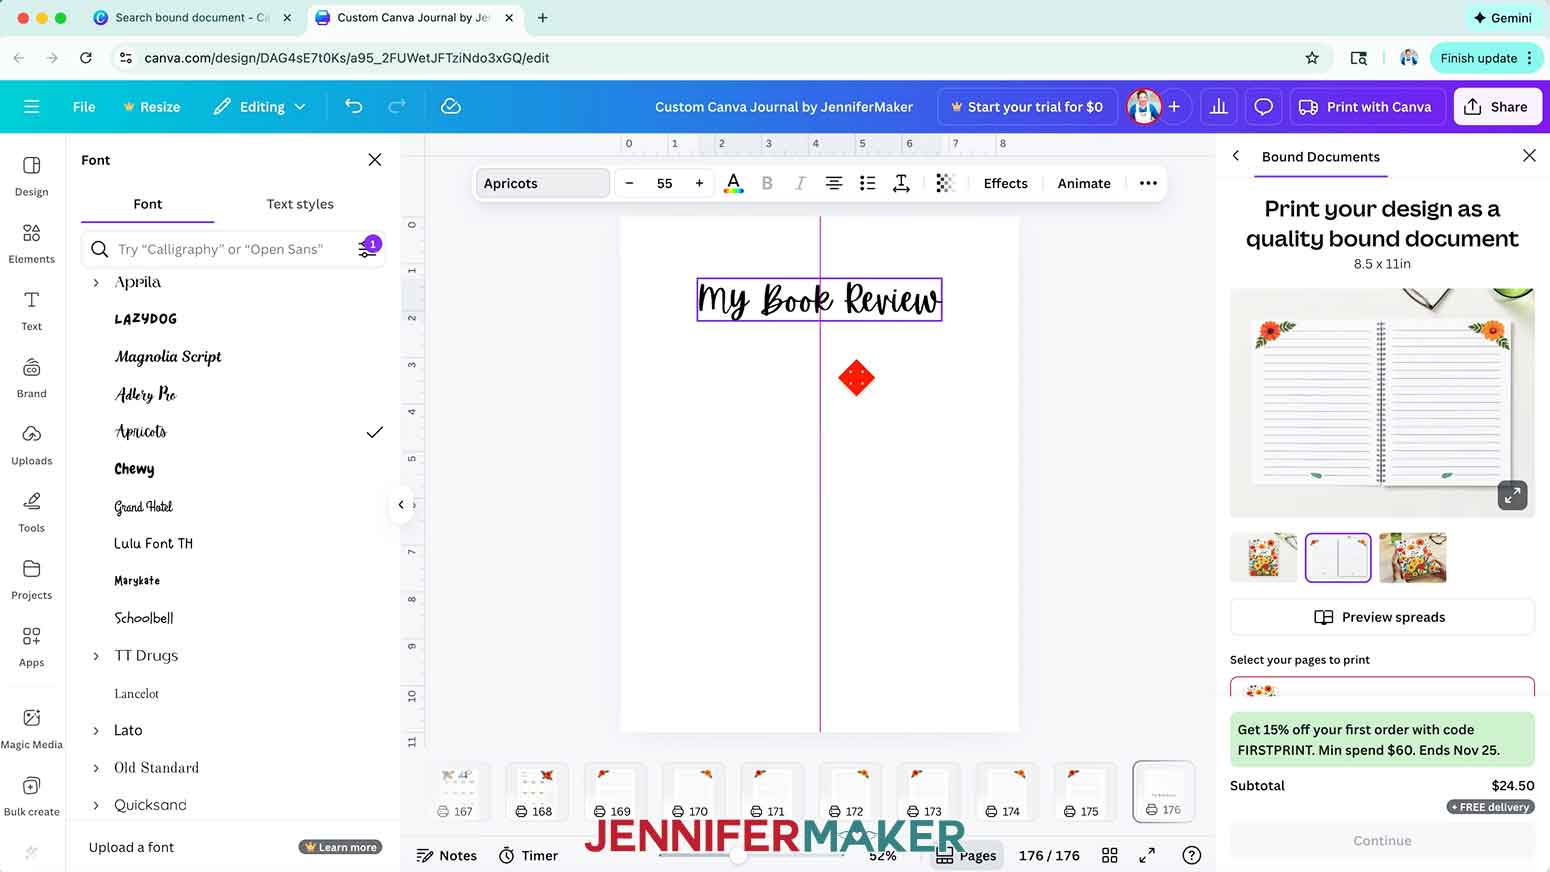The width and height of the screenshot is (1550, 872).
Task: Open more toolbar options ellipsis
Action: point(1148,183)
